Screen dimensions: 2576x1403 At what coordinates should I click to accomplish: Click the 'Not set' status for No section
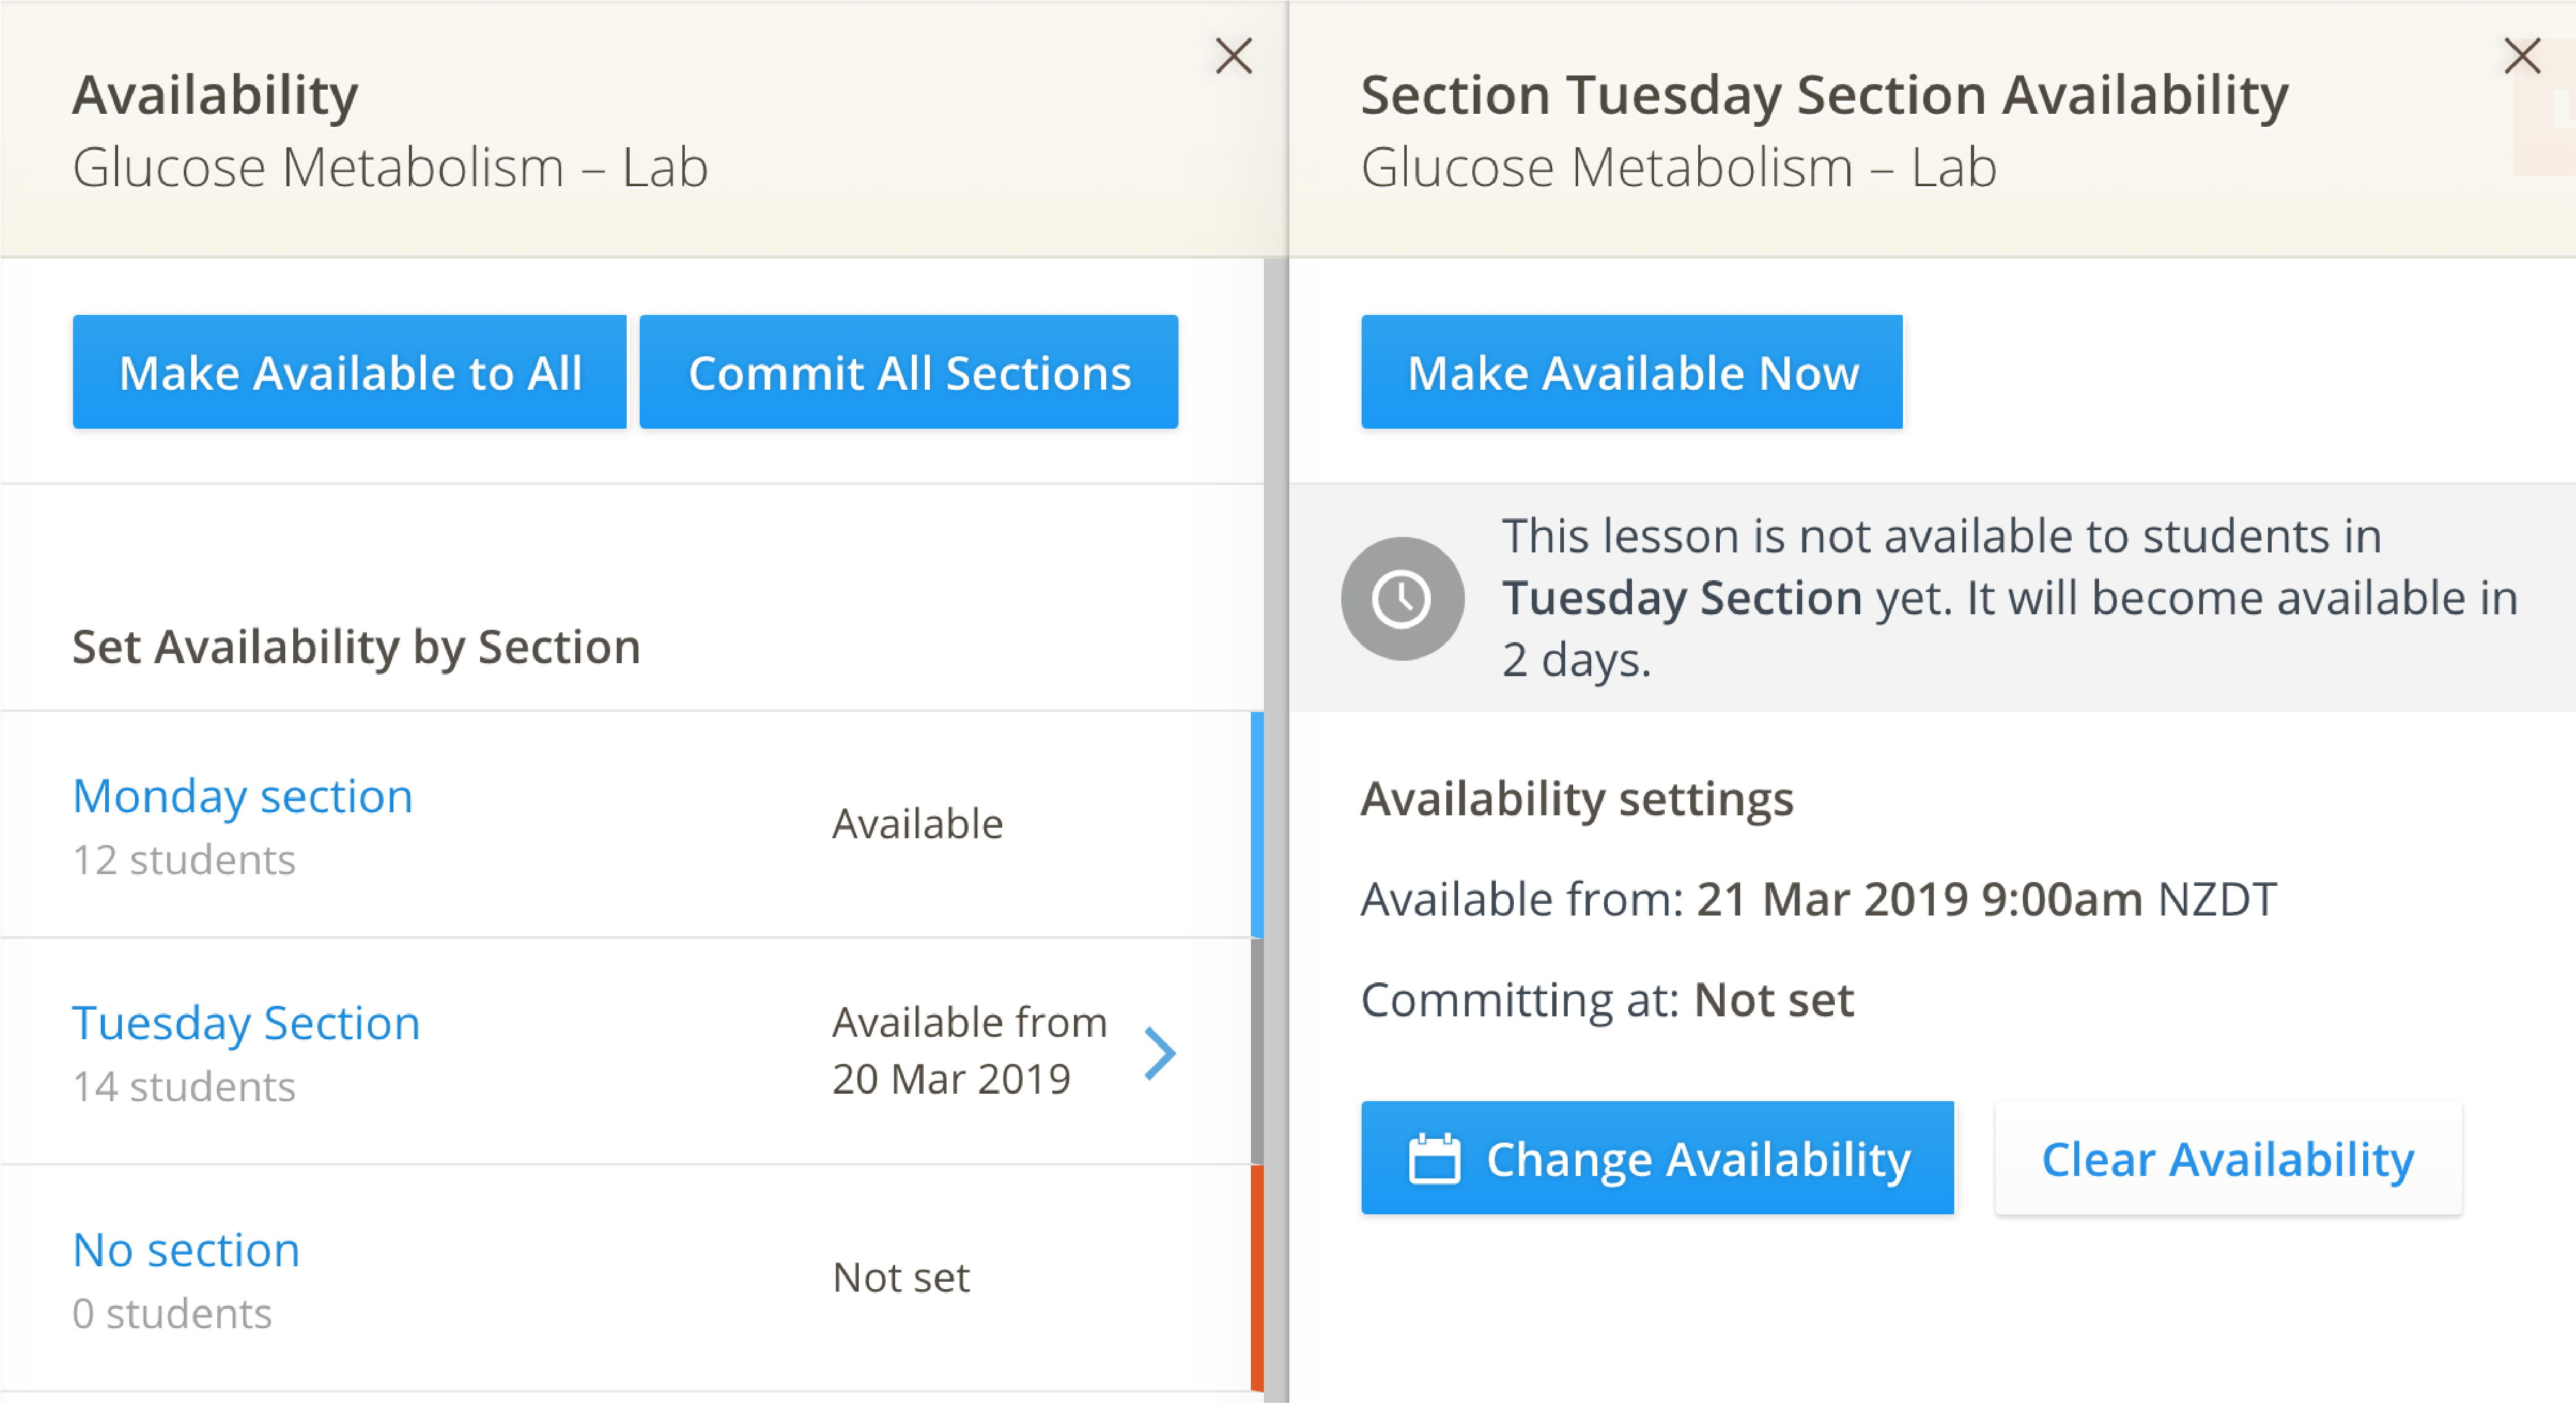[x=900, y=1277]
